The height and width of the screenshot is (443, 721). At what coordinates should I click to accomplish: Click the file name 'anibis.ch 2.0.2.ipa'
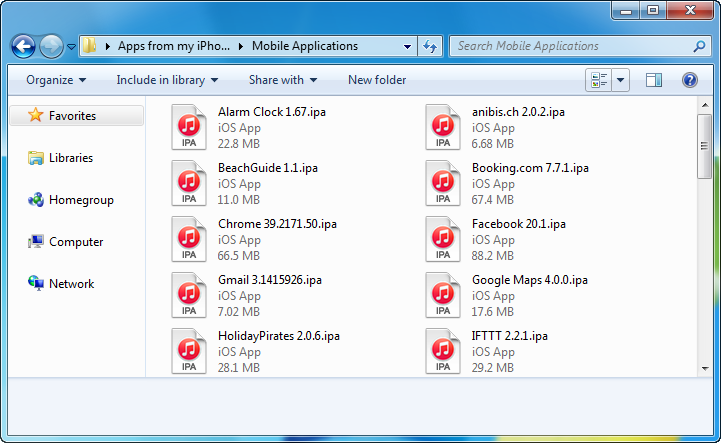tap(518, 112)
